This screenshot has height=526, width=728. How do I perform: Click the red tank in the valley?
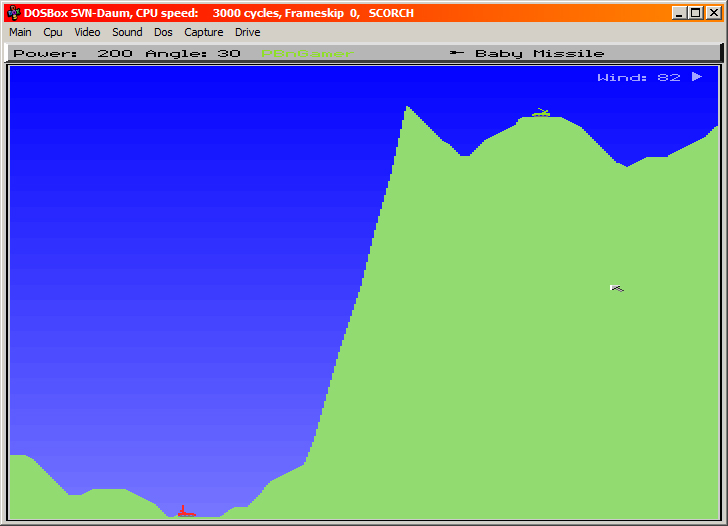[x=185, y=512]
